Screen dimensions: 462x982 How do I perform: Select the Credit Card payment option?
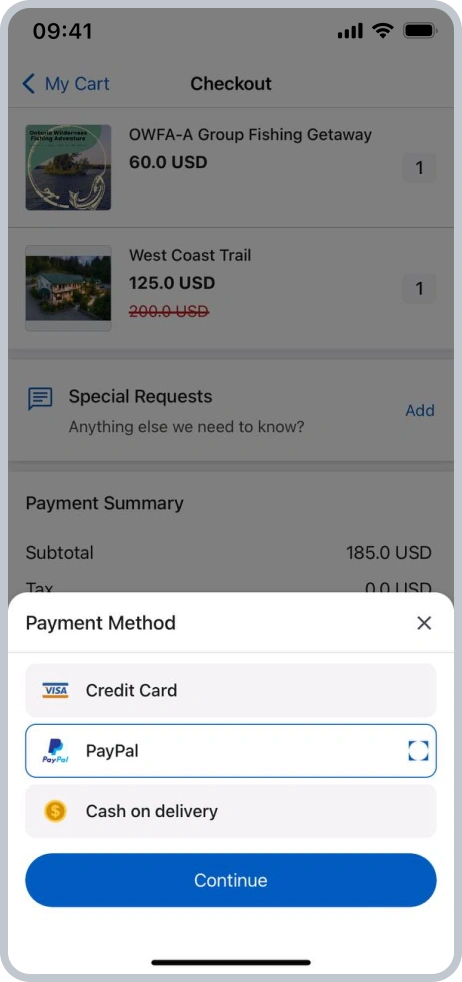coord(230,690)
